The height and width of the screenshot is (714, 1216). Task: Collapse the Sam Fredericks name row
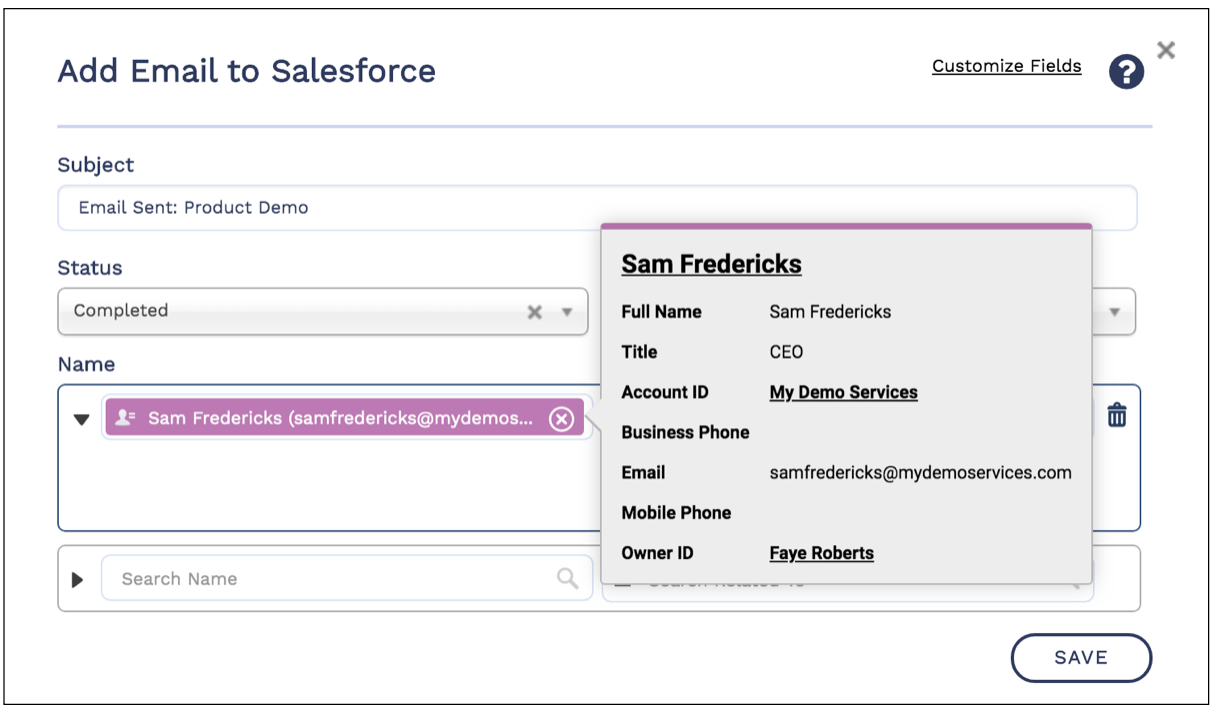tap(82, 419)
